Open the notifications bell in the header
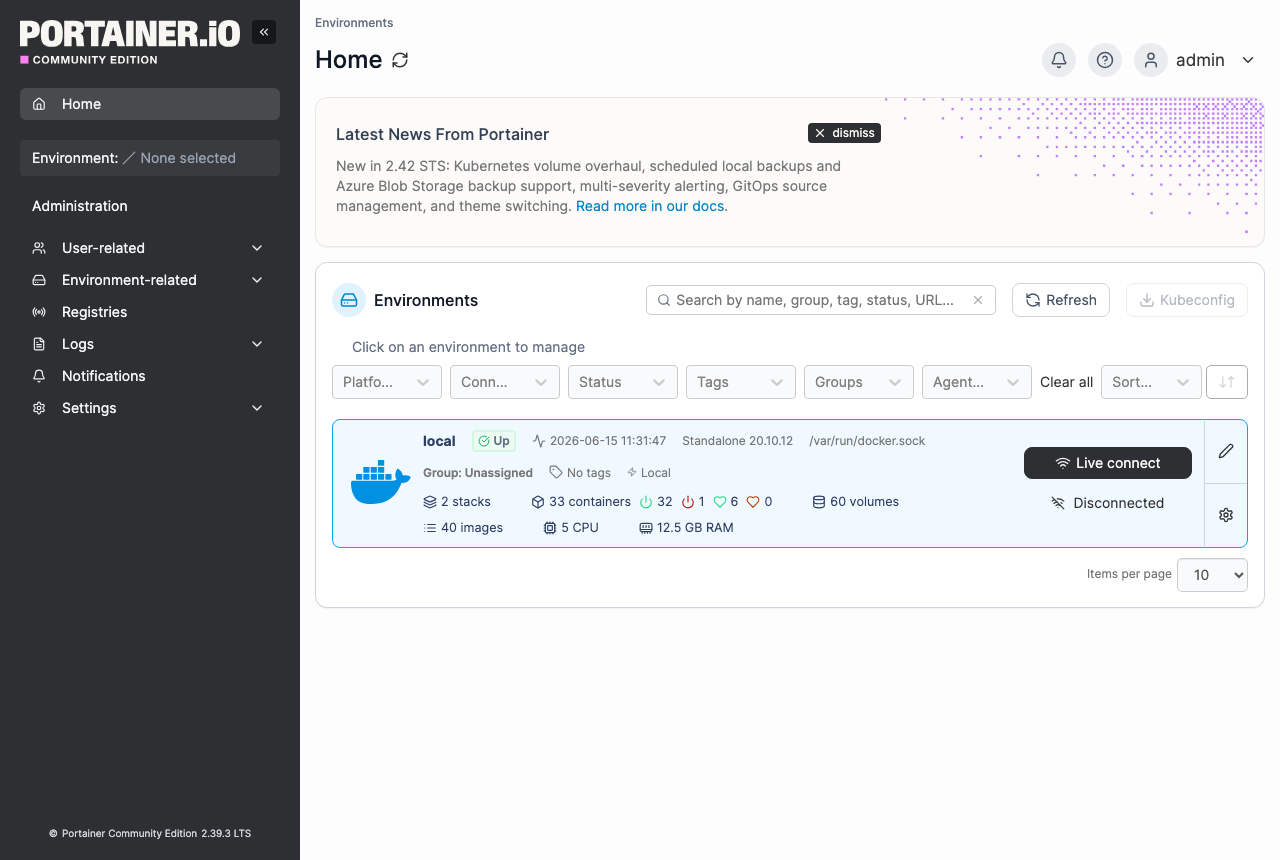 pyautogui.click(x=1059, y=60)
